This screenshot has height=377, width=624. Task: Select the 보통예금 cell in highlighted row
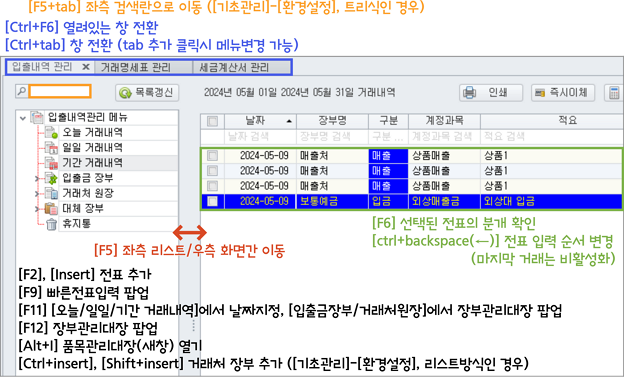(x=332, y=201)
